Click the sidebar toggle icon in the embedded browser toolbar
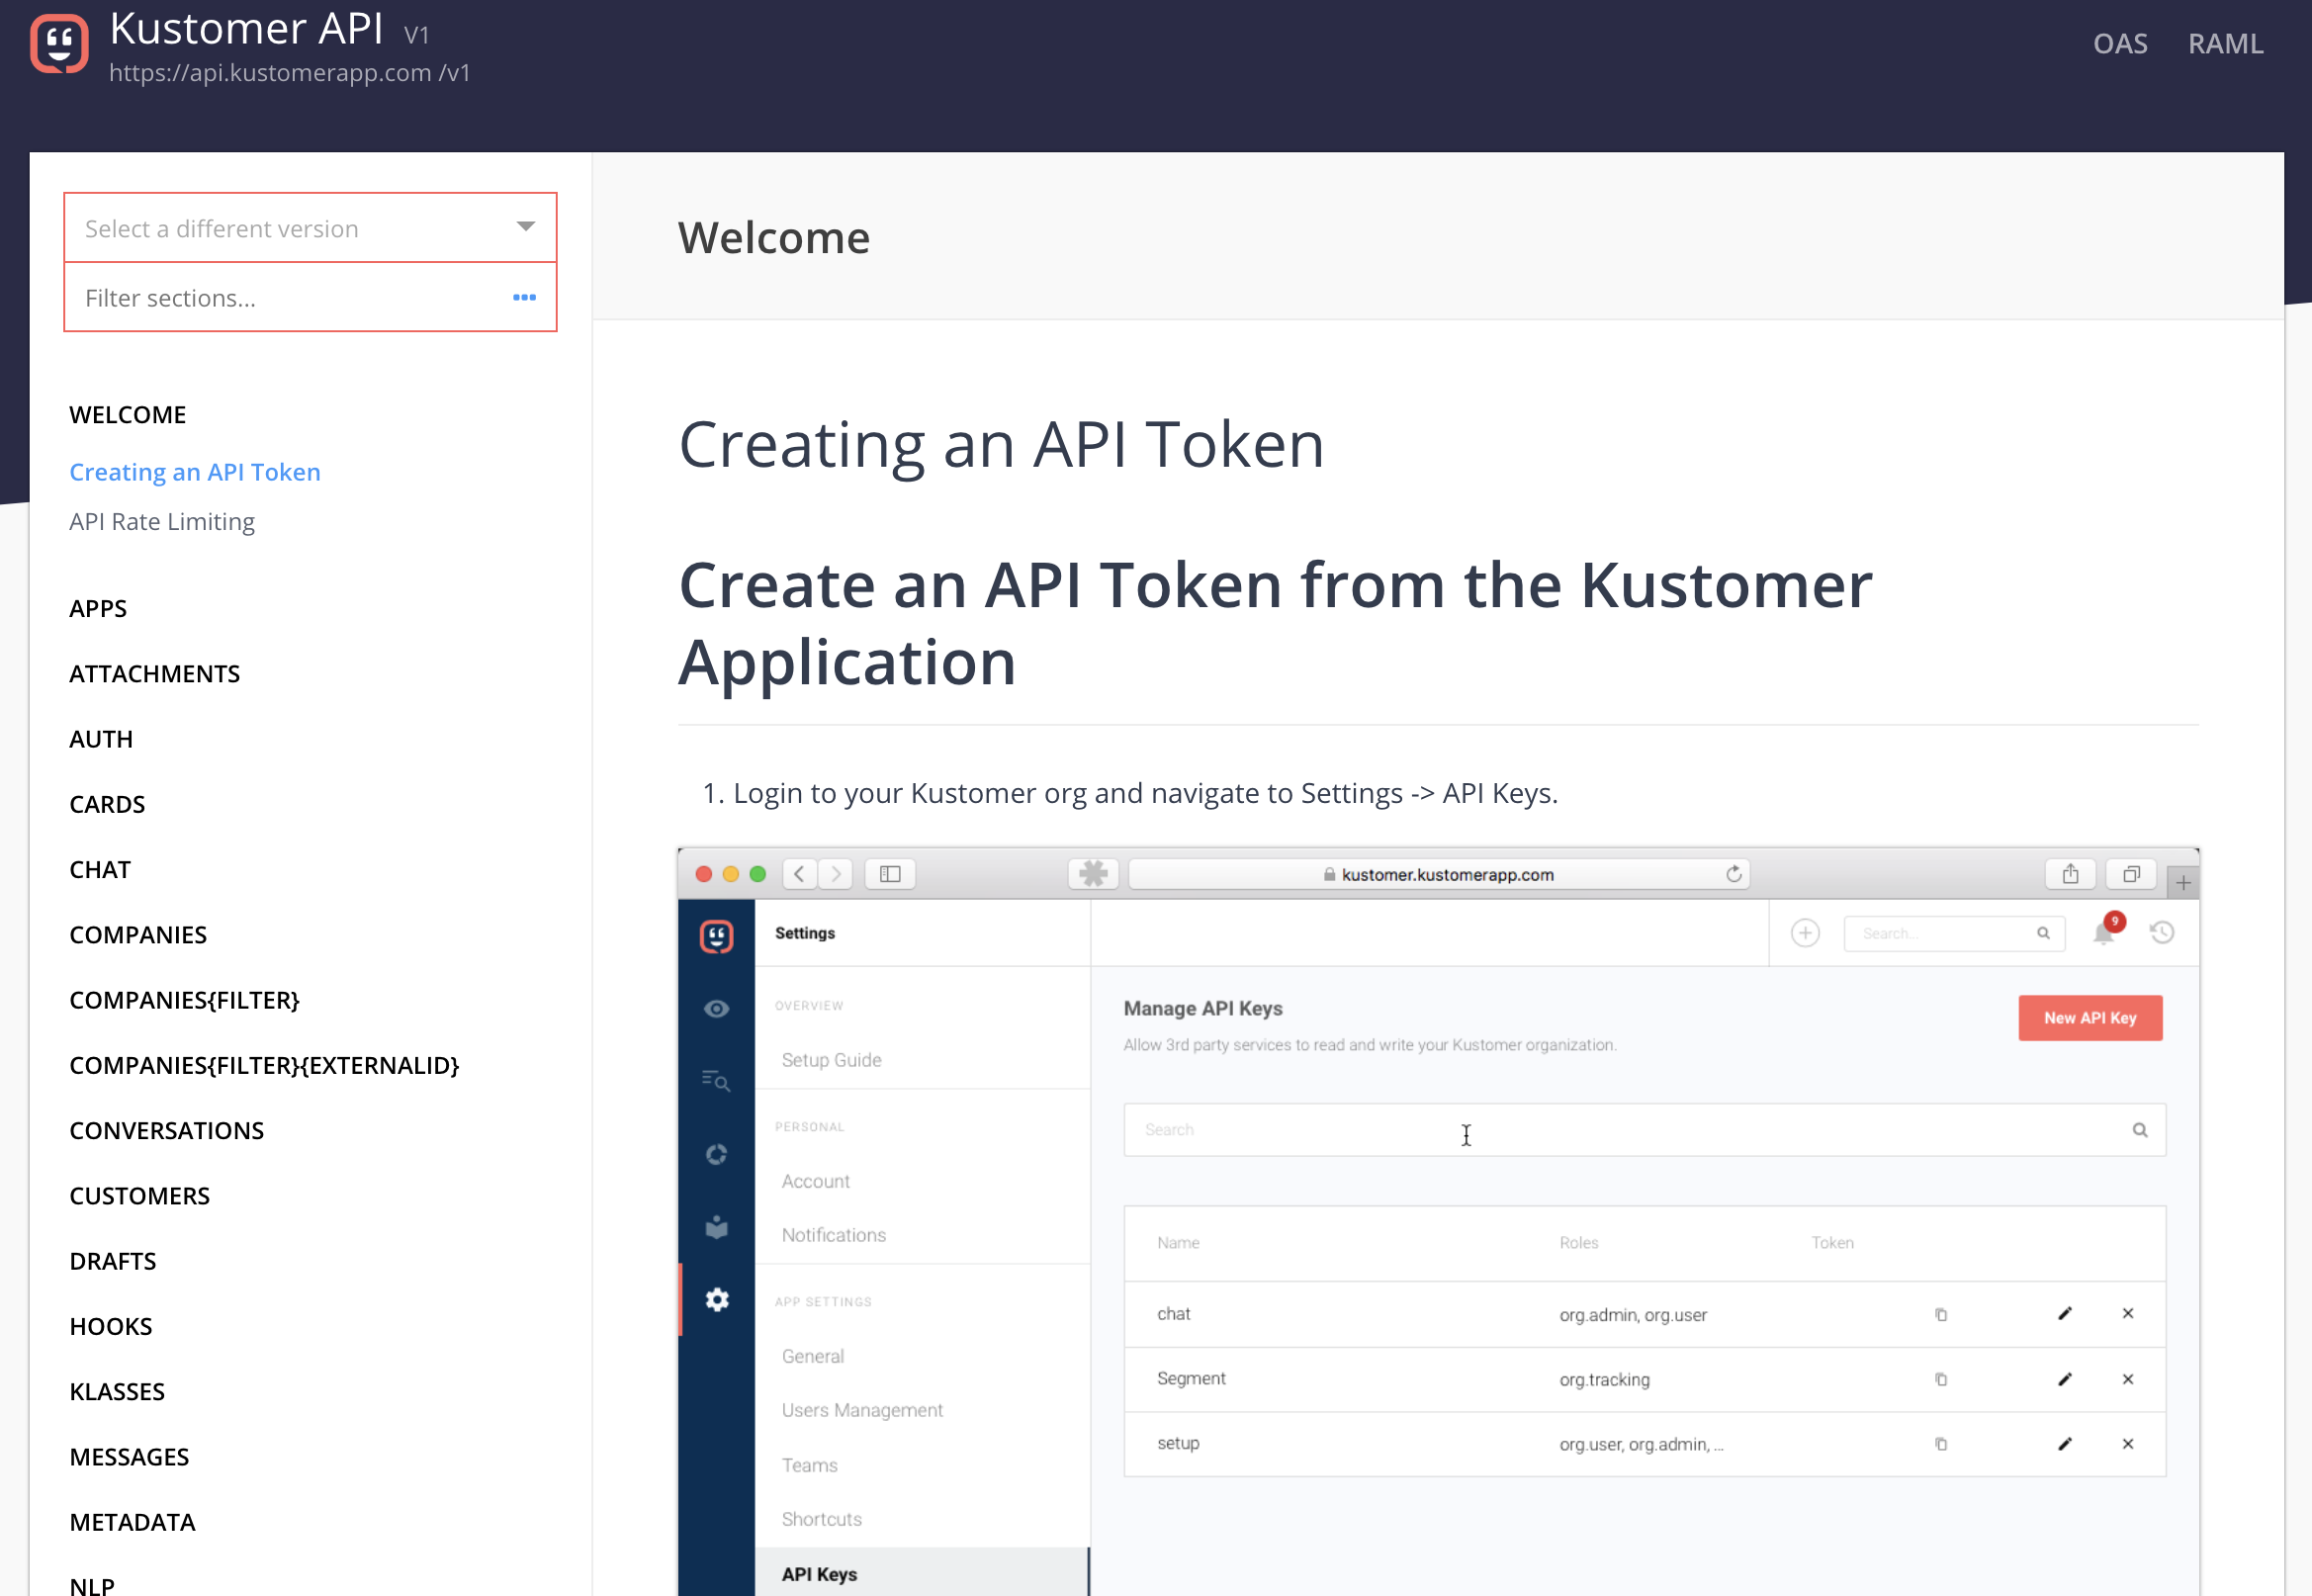Viewport: 2312px width, 1596px height. pyautogui.click(x=890, y=874)
